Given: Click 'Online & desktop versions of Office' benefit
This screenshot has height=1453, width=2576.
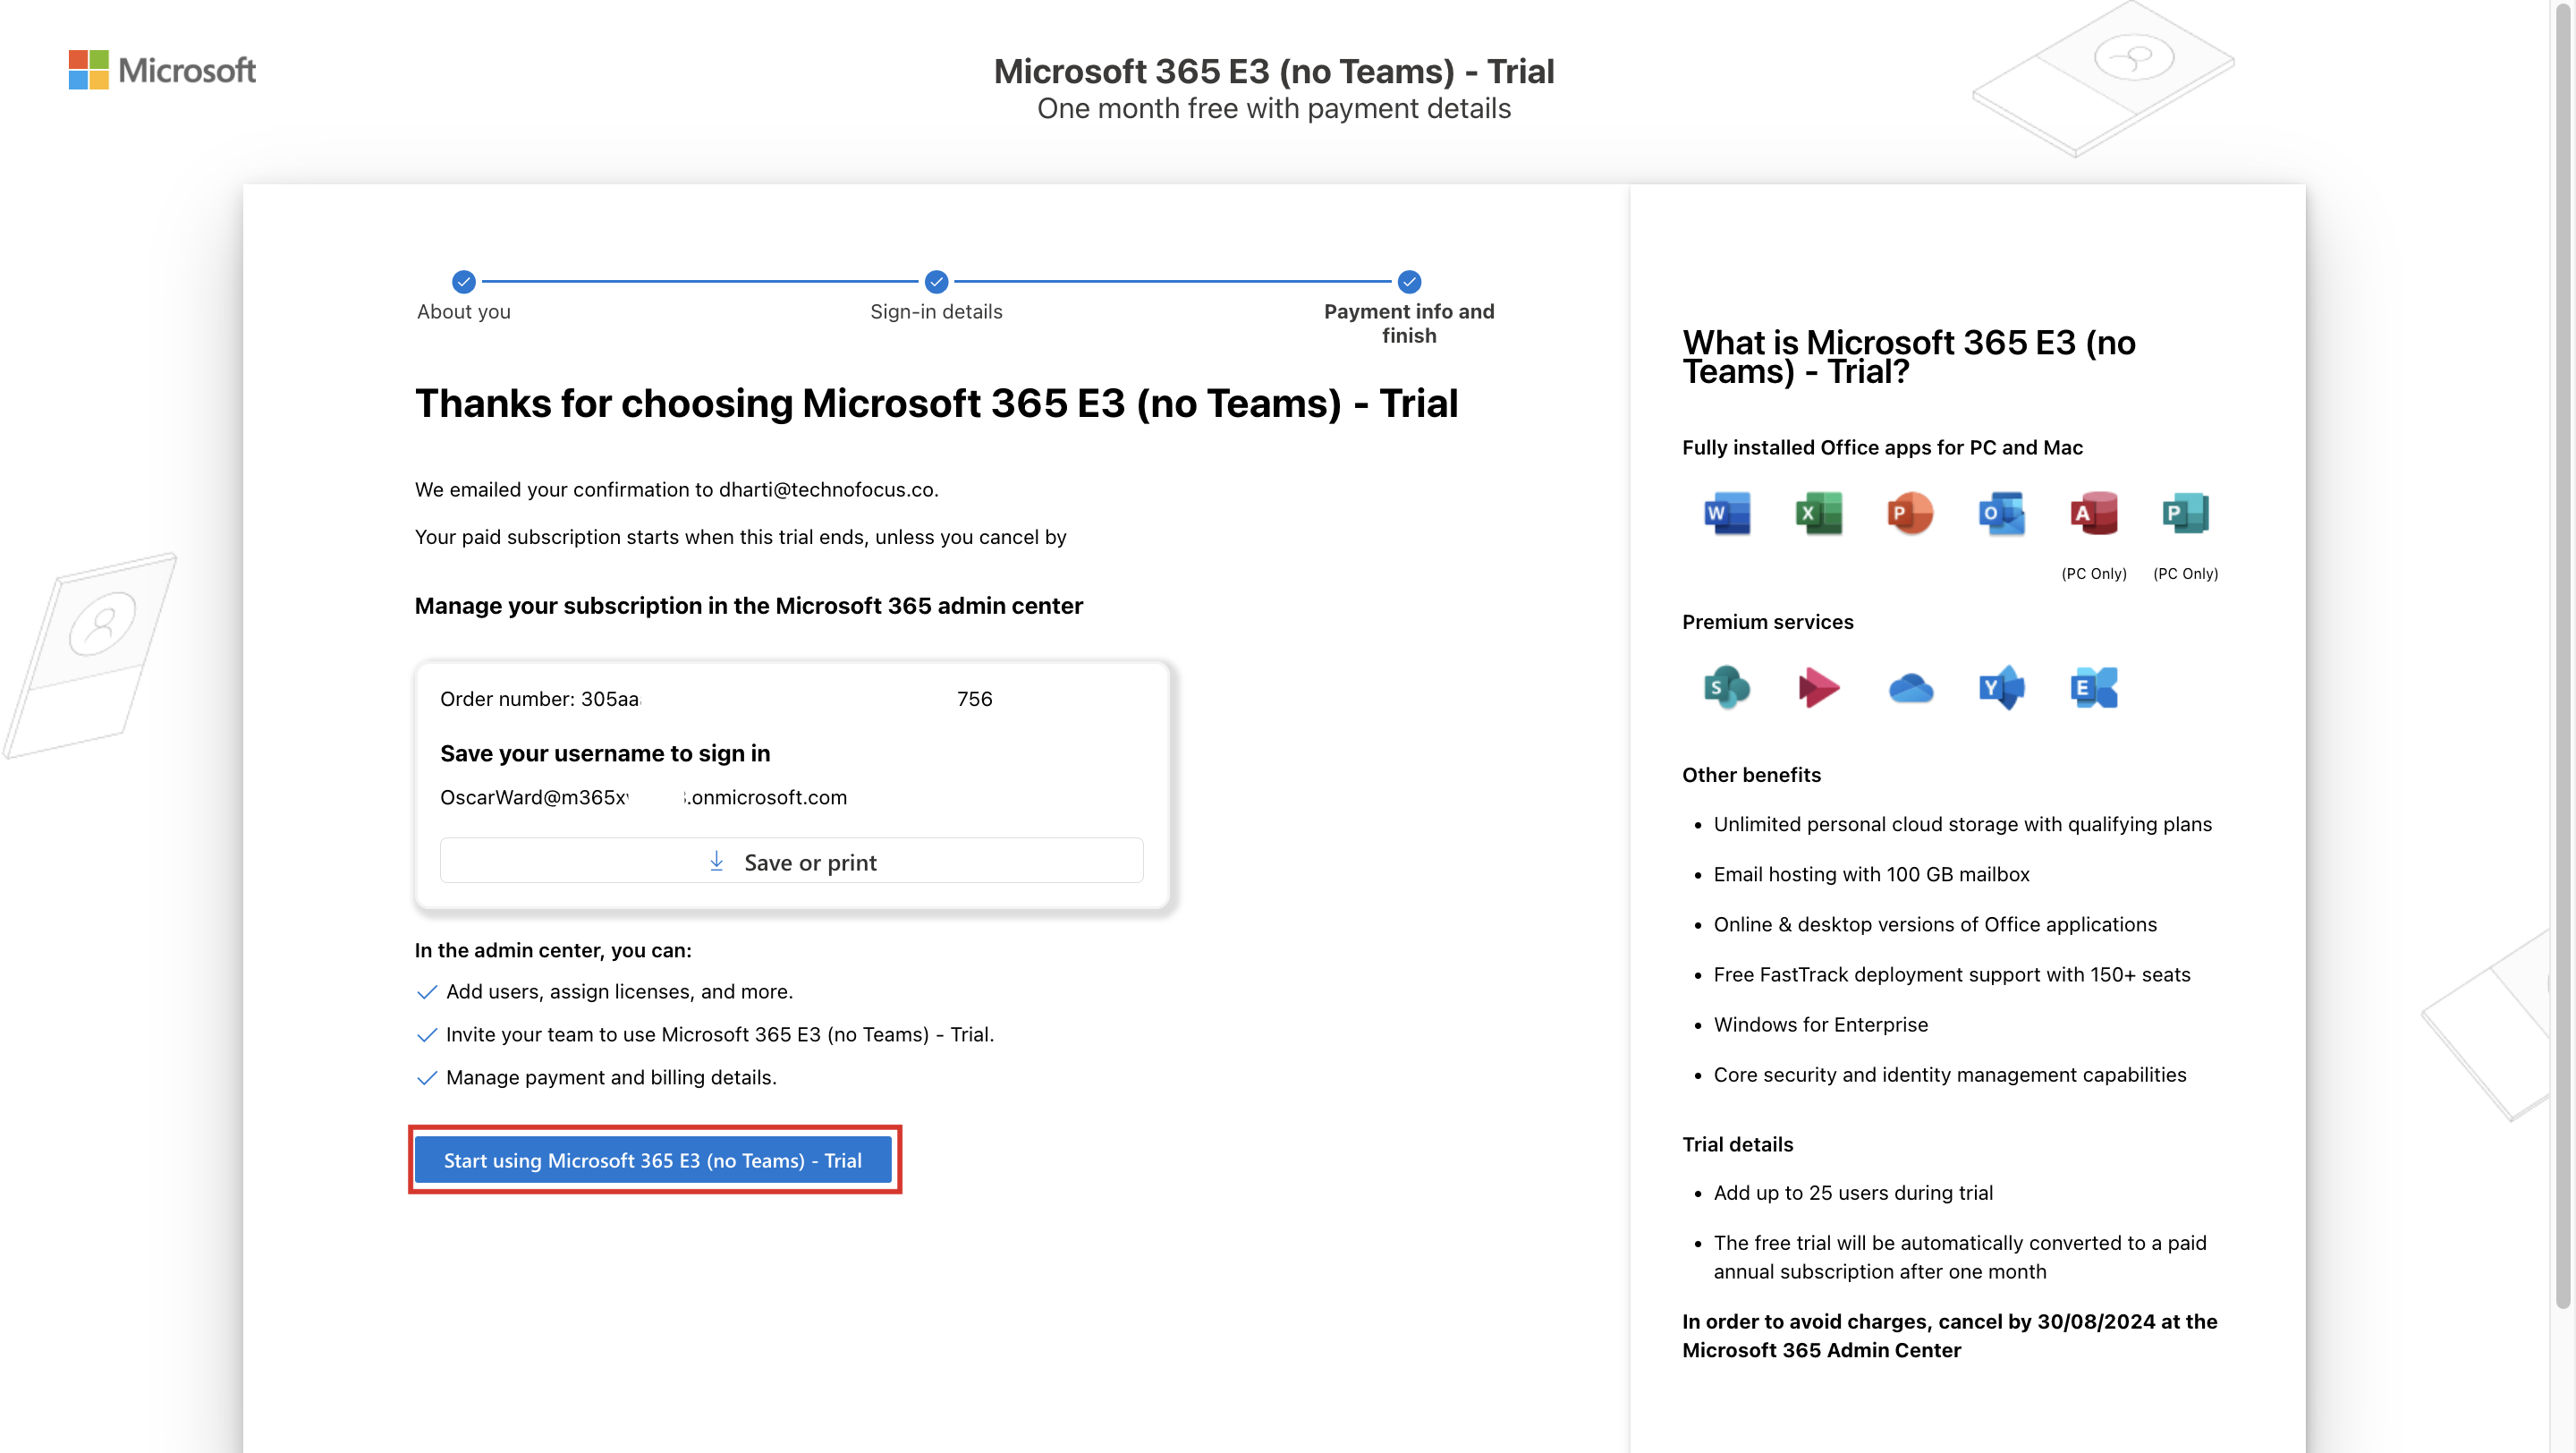Looking at the screenshot, I should 1934,924.
